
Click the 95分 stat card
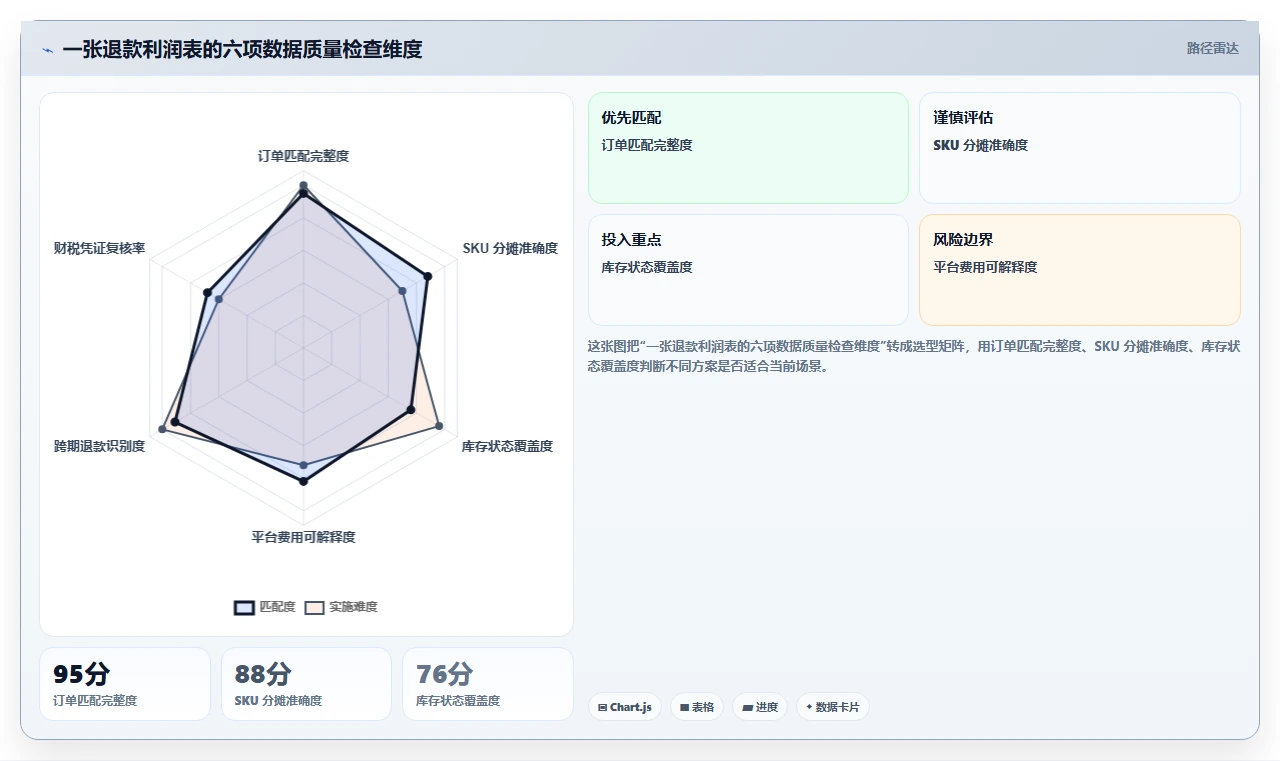pos(125,684)
